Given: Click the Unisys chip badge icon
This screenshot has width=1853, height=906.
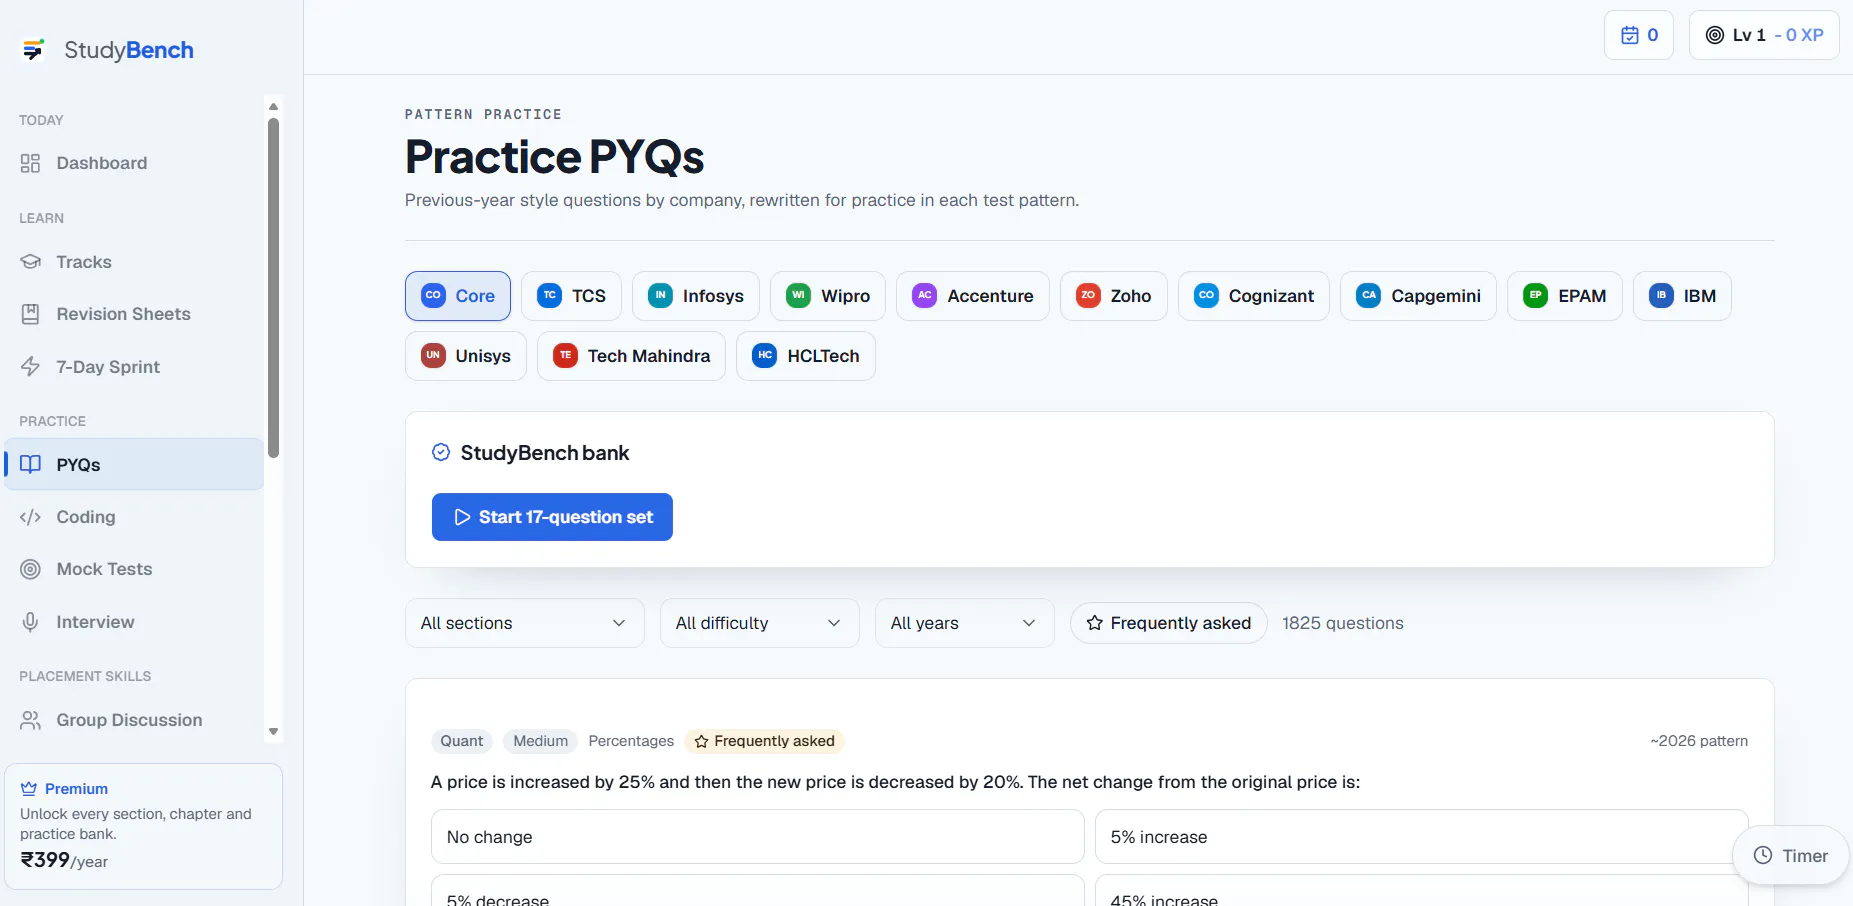Looking at the screenshot, I should coord(433,355).
